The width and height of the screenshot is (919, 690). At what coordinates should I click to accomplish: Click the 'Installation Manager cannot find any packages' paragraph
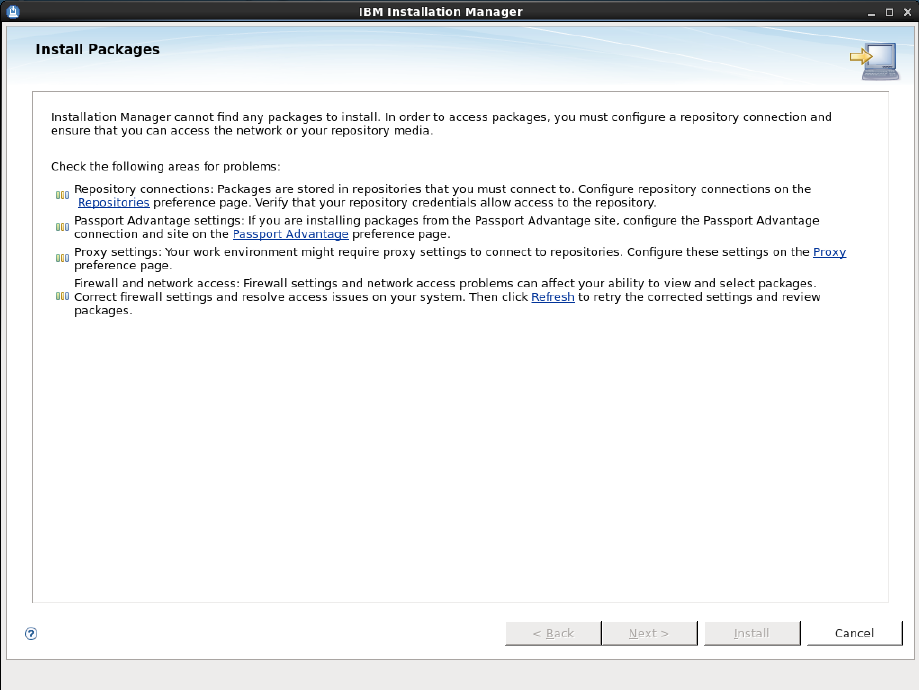point(441,124)
